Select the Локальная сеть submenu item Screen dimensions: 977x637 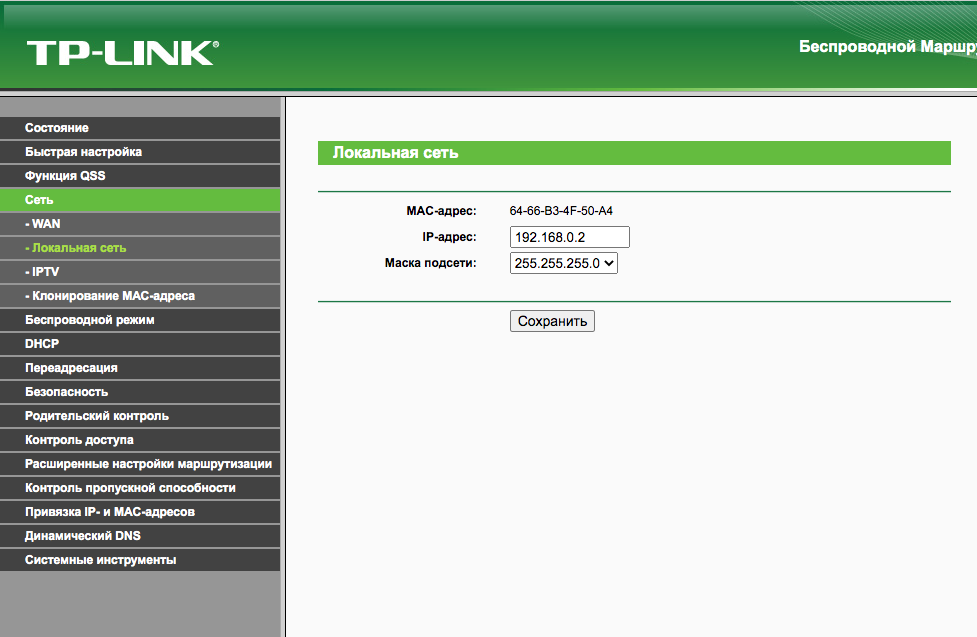(x=140, y=247)
